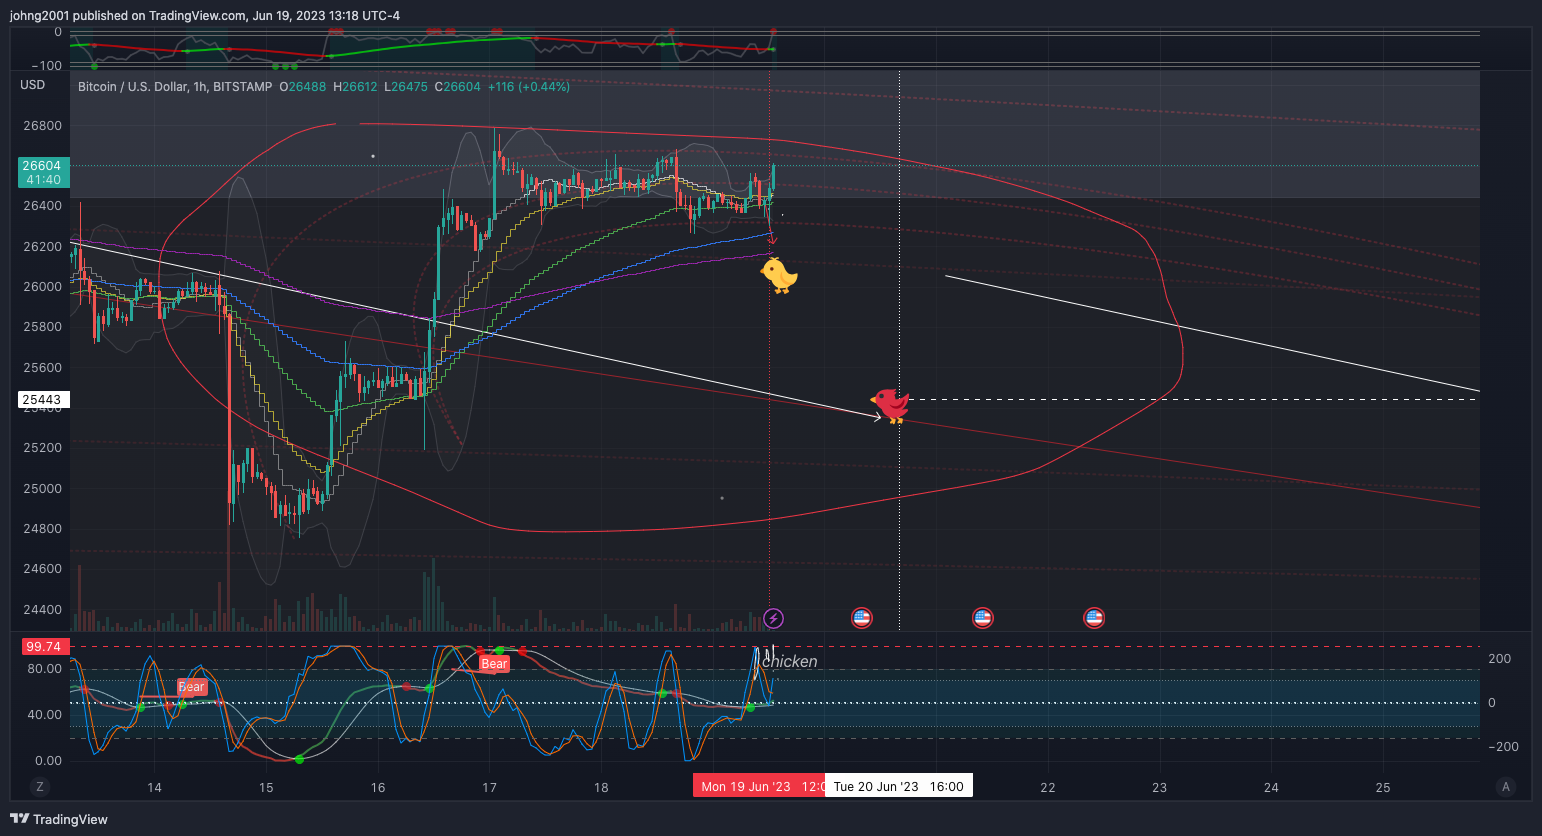The image size is (1542, 836).
Task: Click the -200 right oscillator scale label
Action: pos(1503,747)
